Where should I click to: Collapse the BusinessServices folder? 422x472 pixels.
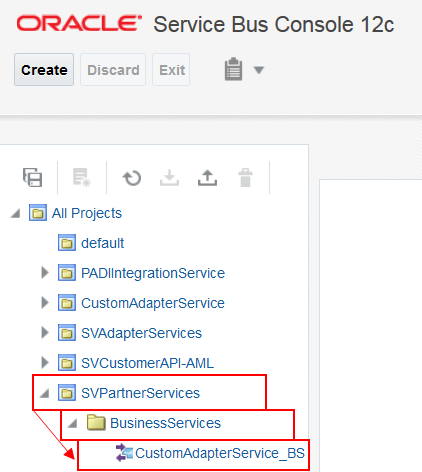[x=72, y=423]
